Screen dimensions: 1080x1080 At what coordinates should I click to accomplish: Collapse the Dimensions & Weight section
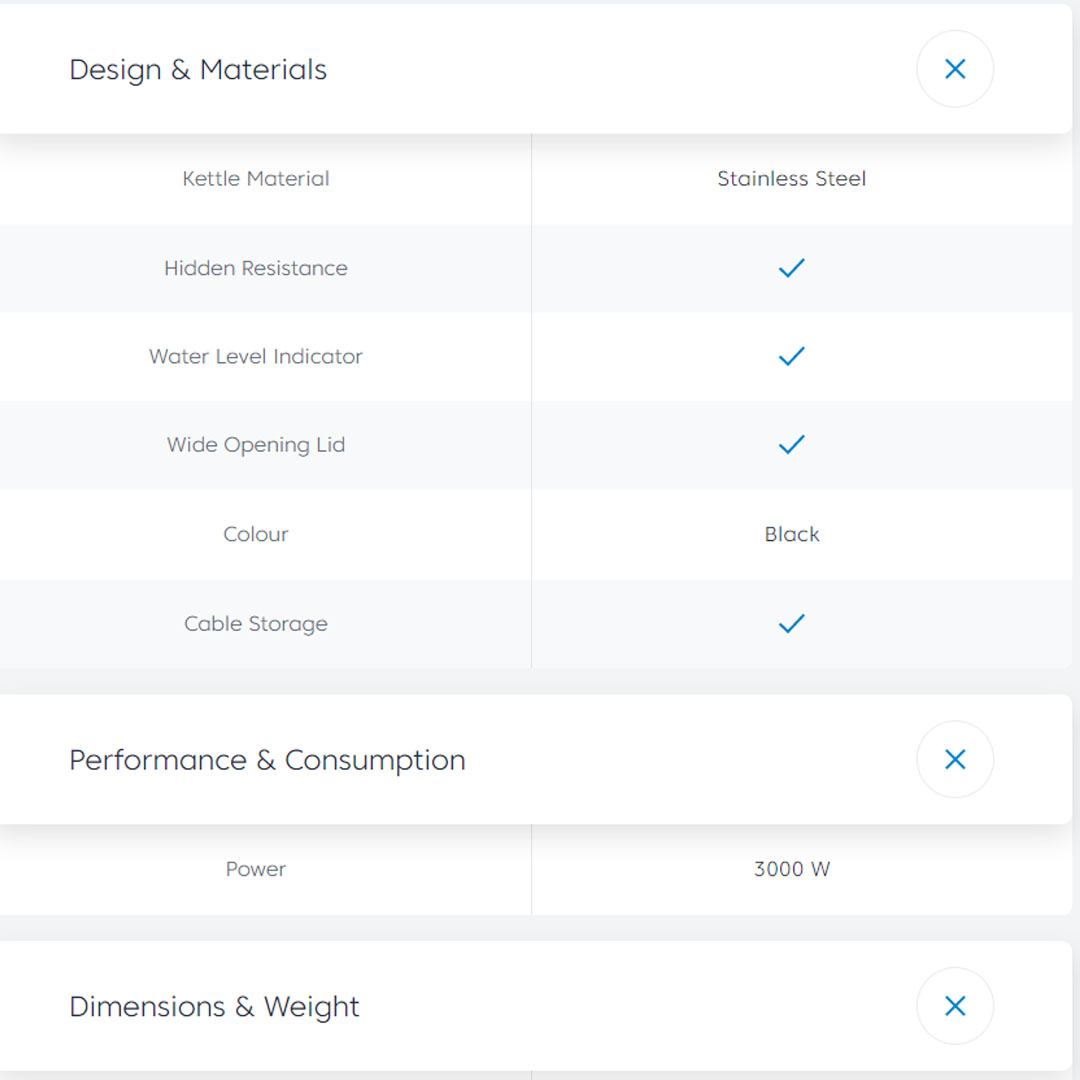[x=955, y=1006]
